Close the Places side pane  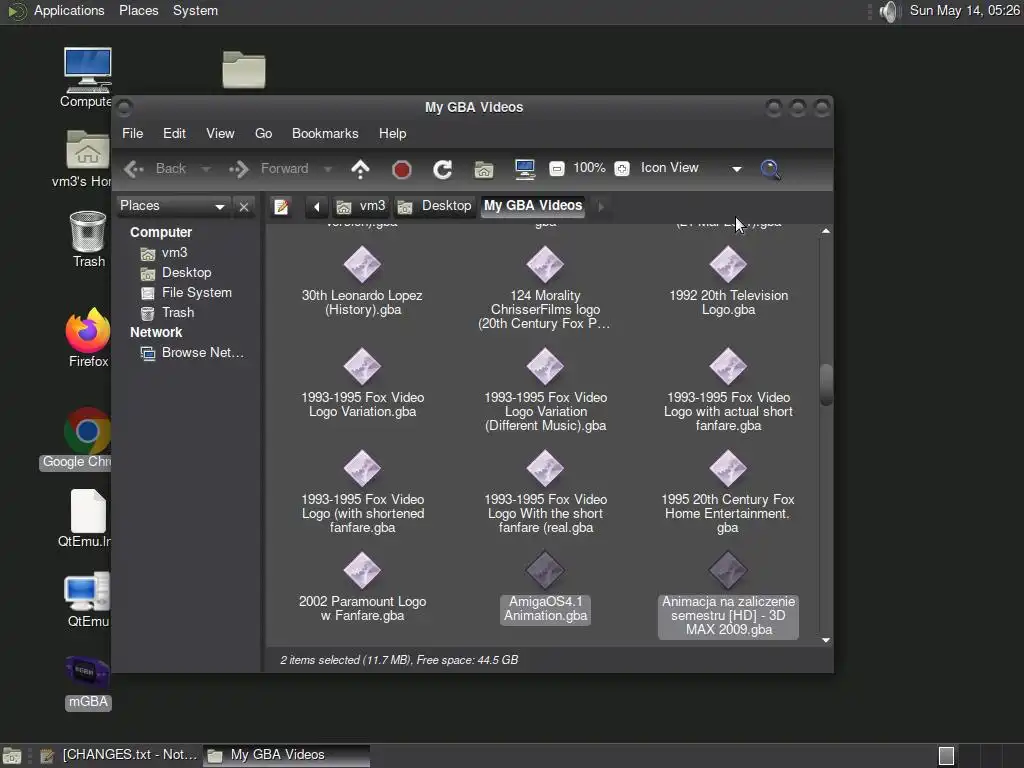click(244, 207)
